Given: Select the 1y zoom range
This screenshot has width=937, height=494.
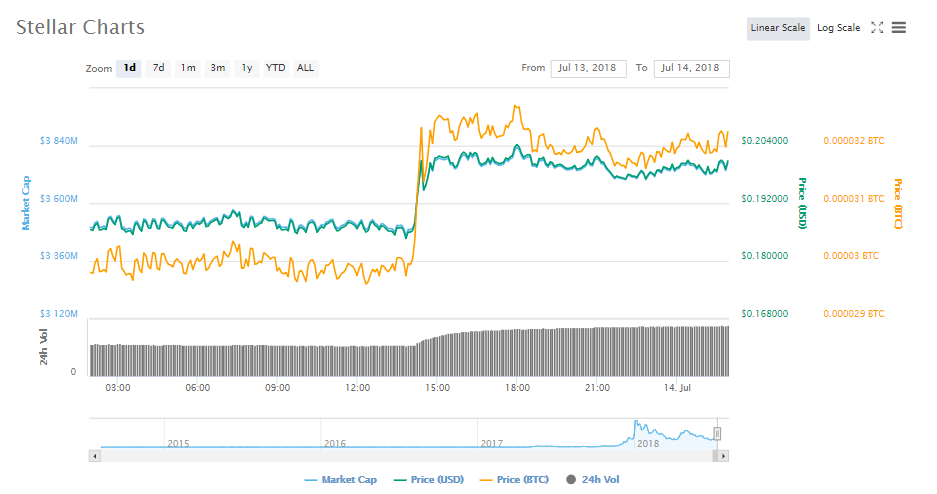Looking at the screenshot, I should point(247,68).
